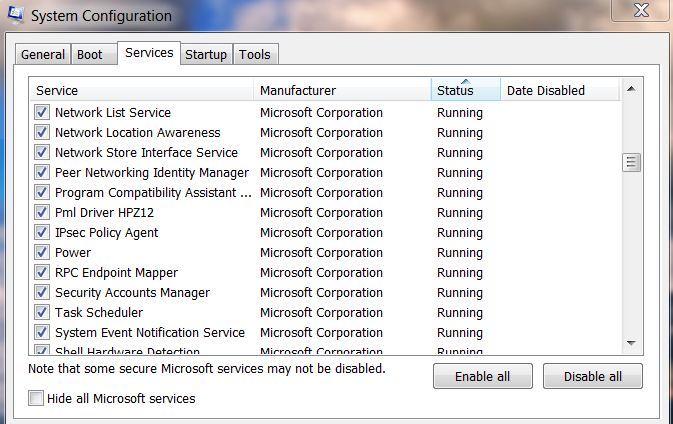Enable Hide all Microsoft services checkbox
The width and height of the screenshot is (673, 424).
tap(37, 399)
